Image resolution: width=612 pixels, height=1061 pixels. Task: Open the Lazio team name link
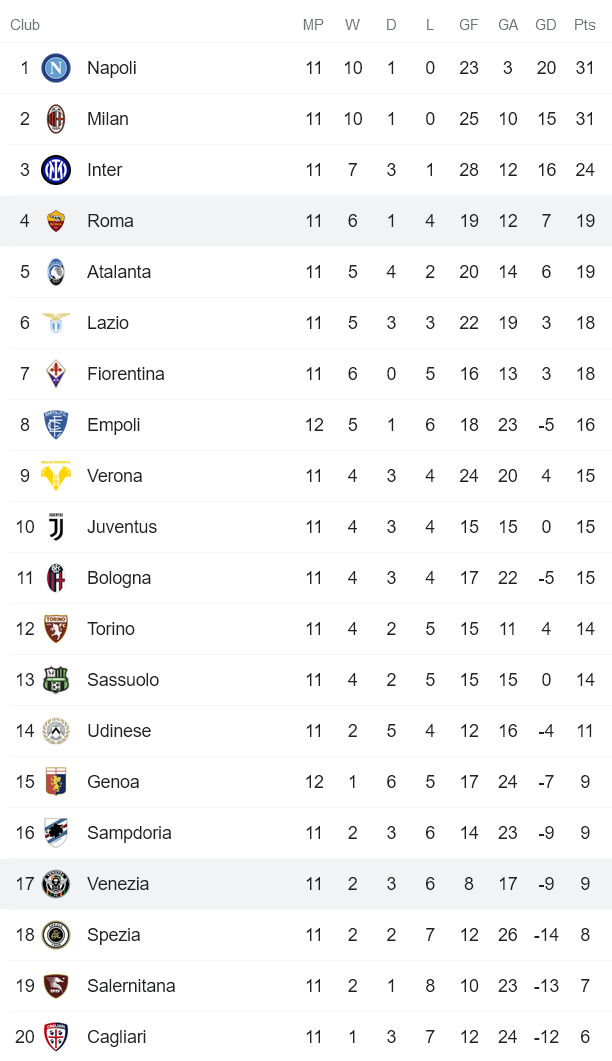[108, 323]
